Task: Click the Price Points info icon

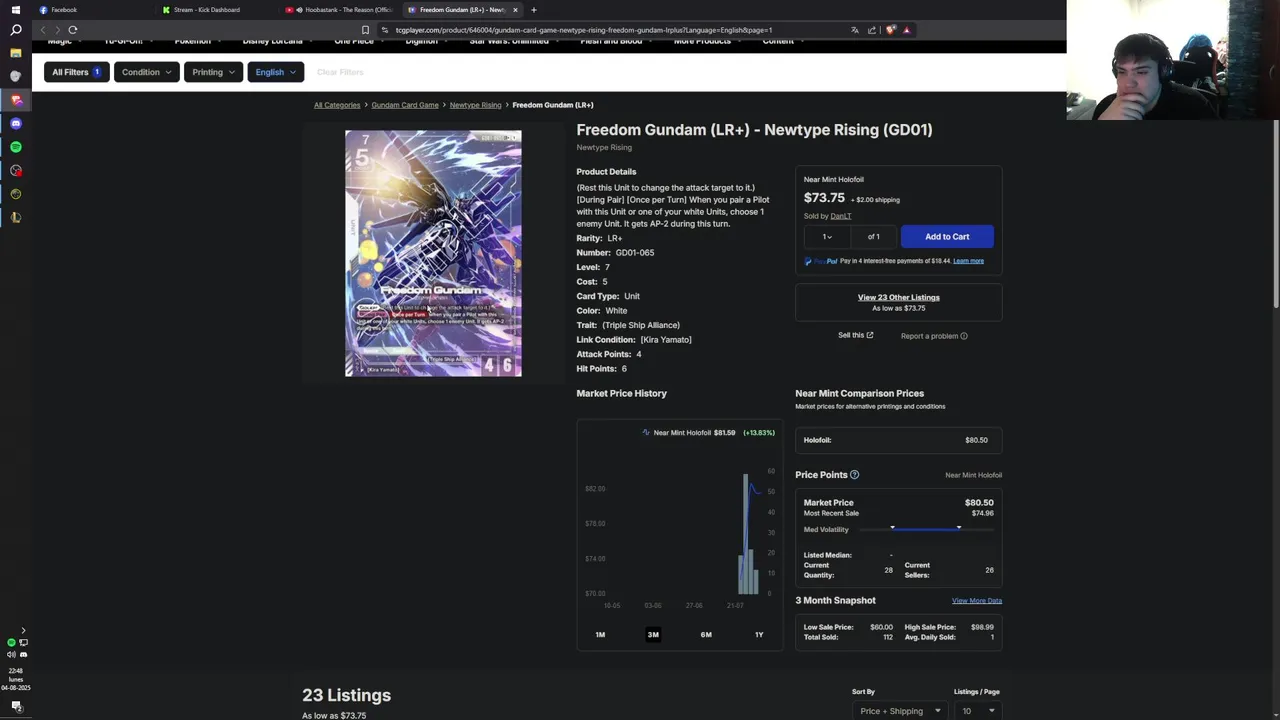Action: pyautogui.click(x=854, y=475)
